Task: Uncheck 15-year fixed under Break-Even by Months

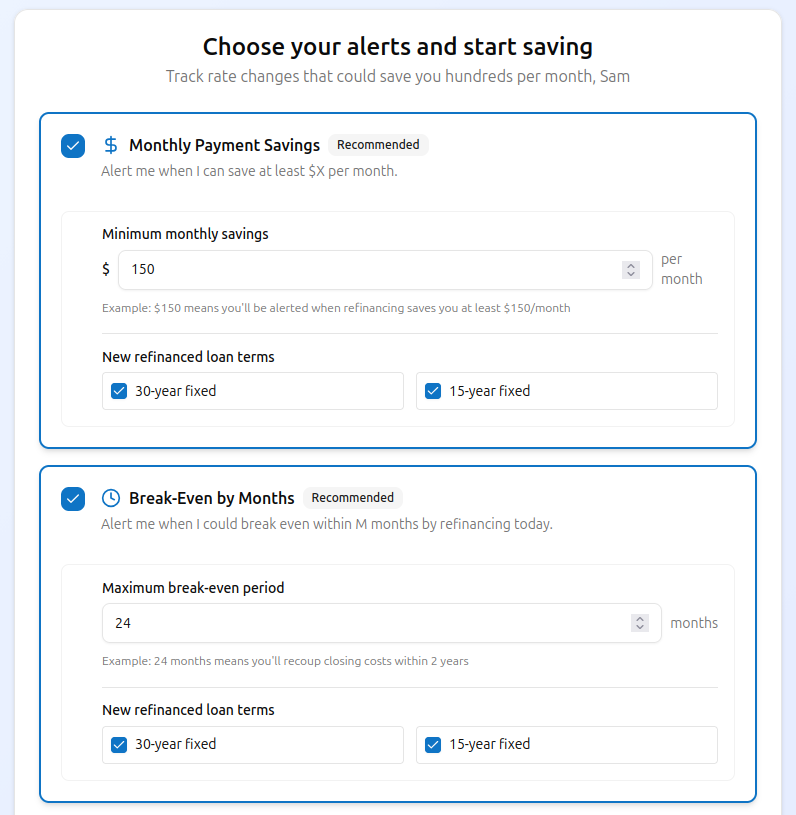Action: coord(433,744)
